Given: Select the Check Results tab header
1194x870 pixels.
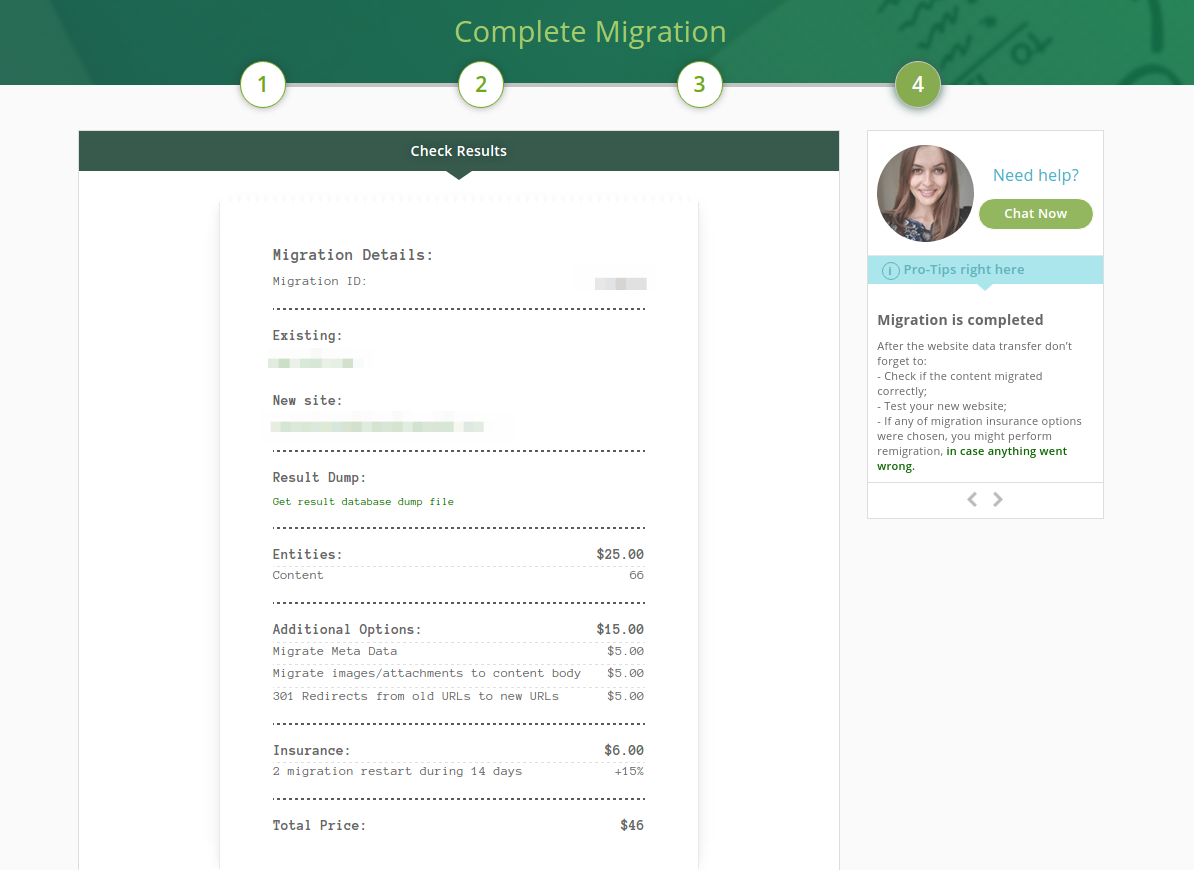Looking at the screenshot, I should click(x=459, y=151).
